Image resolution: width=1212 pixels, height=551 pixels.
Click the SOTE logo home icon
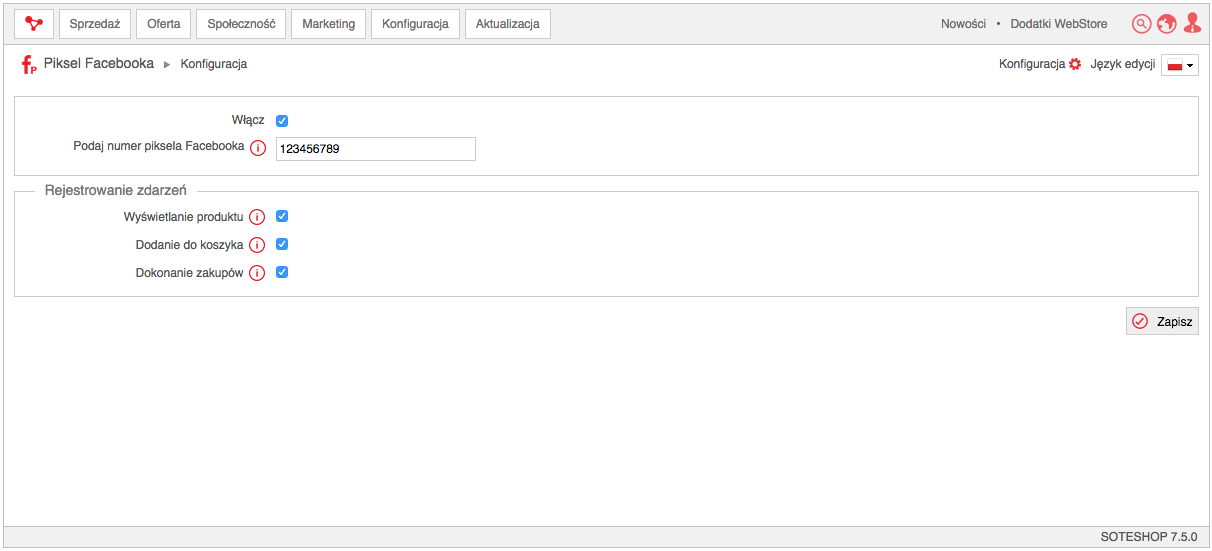35,24
